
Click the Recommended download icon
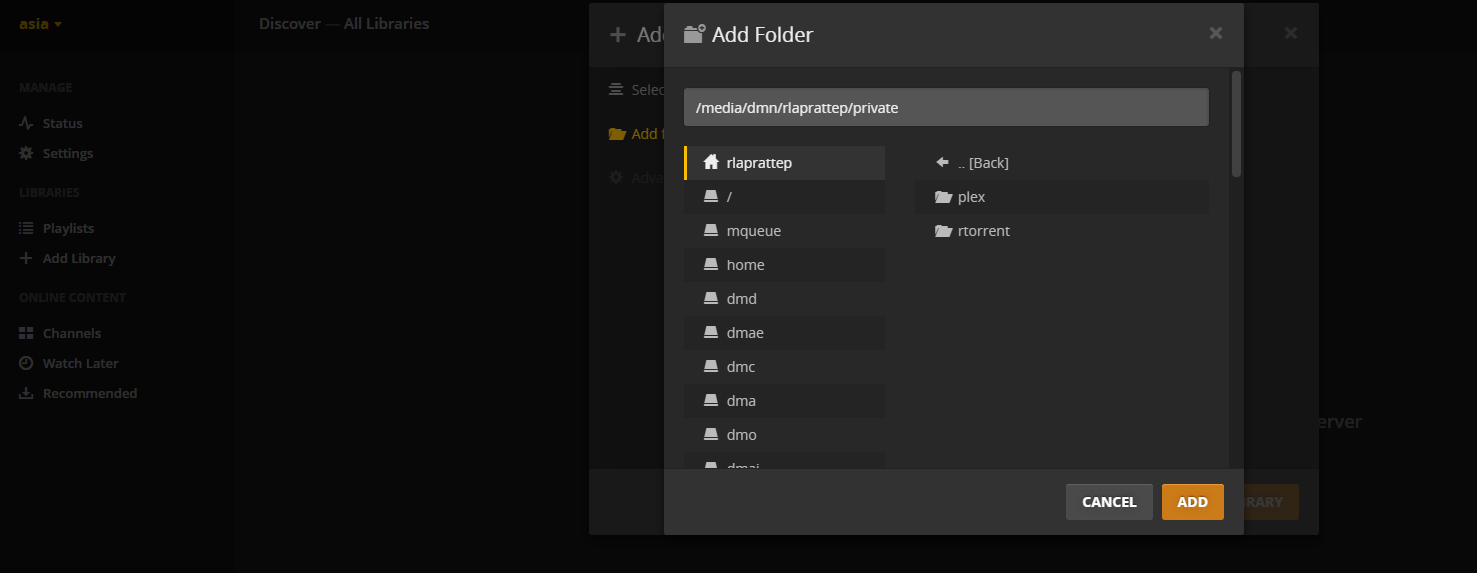[26, 393]
